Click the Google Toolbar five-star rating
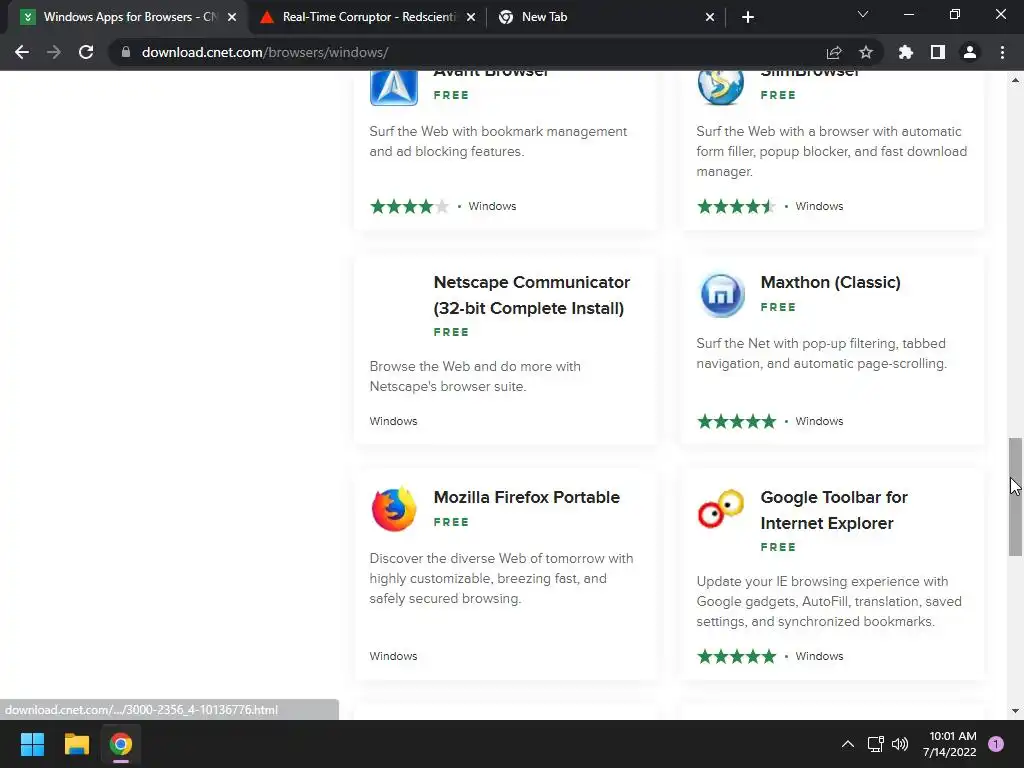The width and height of the screenshot is (1024, 768). click(x=736, y=656)
